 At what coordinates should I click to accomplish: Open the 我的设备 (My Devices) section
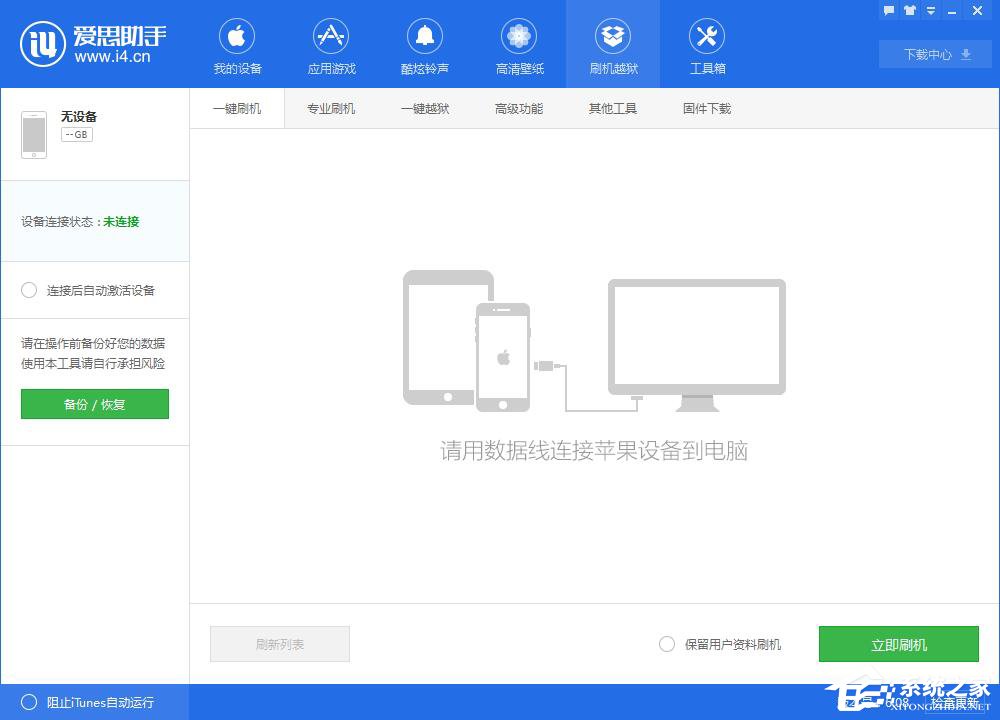coord(236,44)
